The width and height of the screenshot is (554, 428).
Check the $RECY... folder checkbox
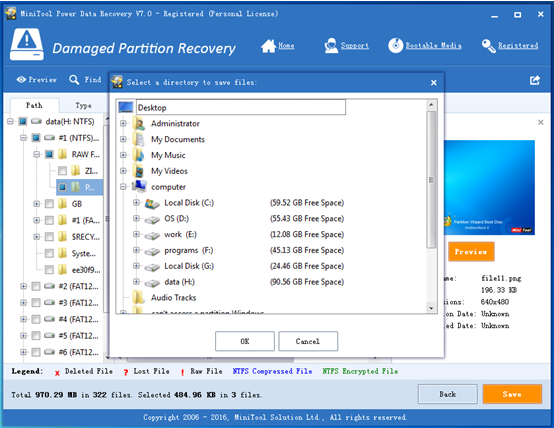49,237
